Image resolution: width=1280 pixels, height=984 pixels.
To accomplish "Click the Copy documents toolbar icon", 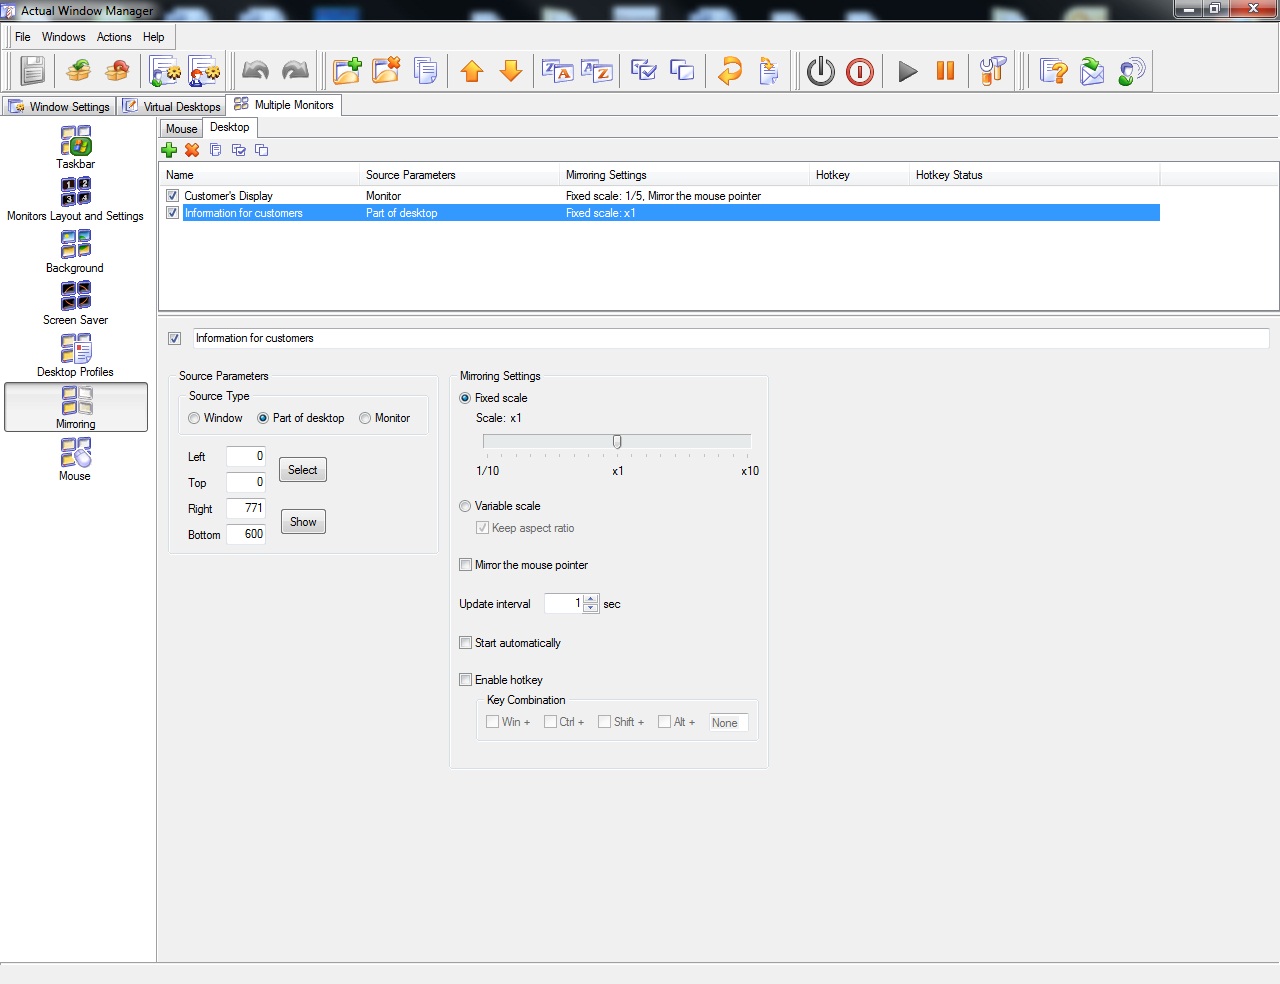I will coord(425,71).
